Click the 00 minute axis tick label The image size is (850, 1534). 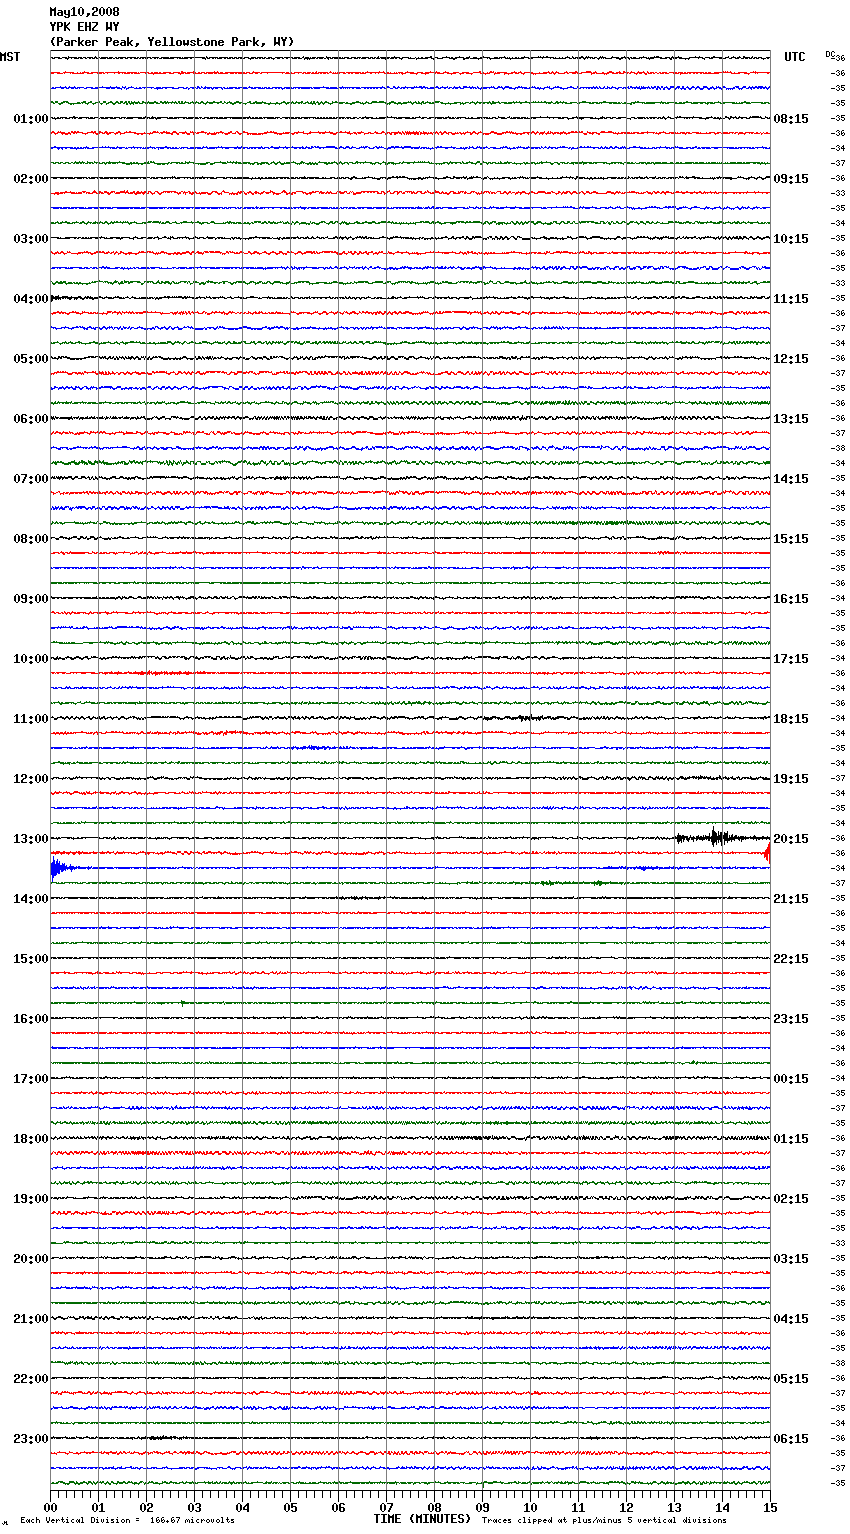50,1507
